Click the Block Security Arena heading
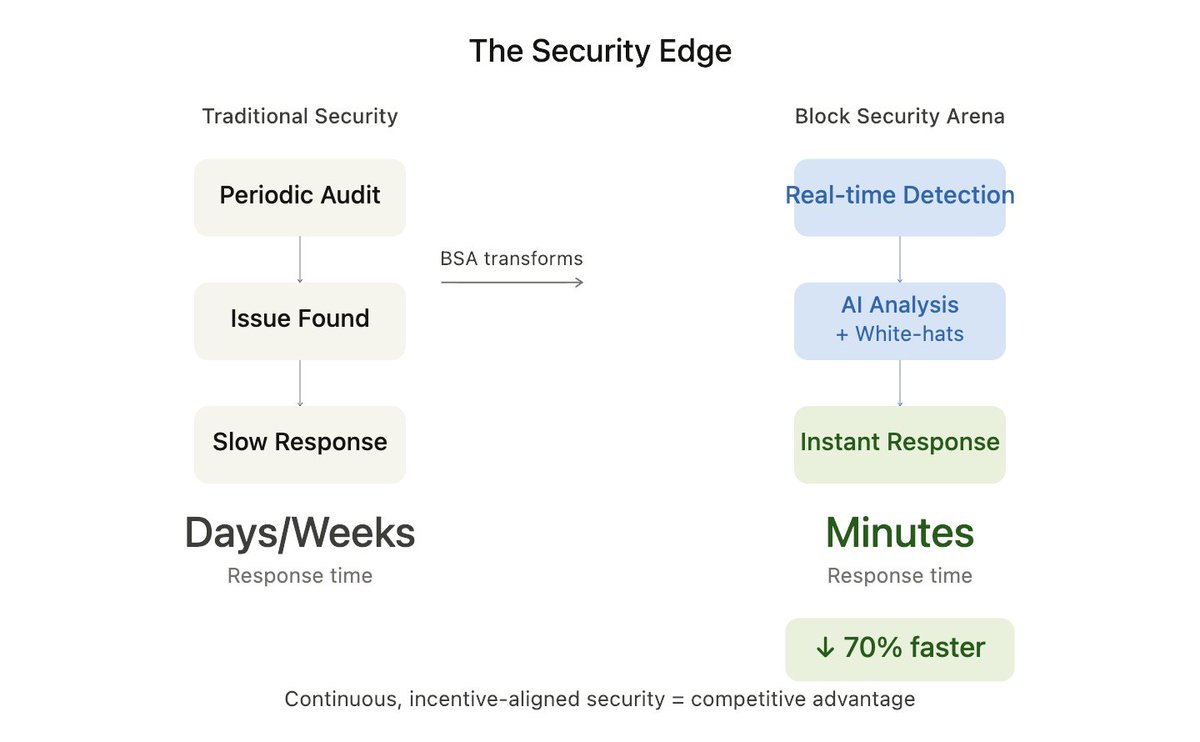Screen dimensions: 1200x742 coord(900,117)
